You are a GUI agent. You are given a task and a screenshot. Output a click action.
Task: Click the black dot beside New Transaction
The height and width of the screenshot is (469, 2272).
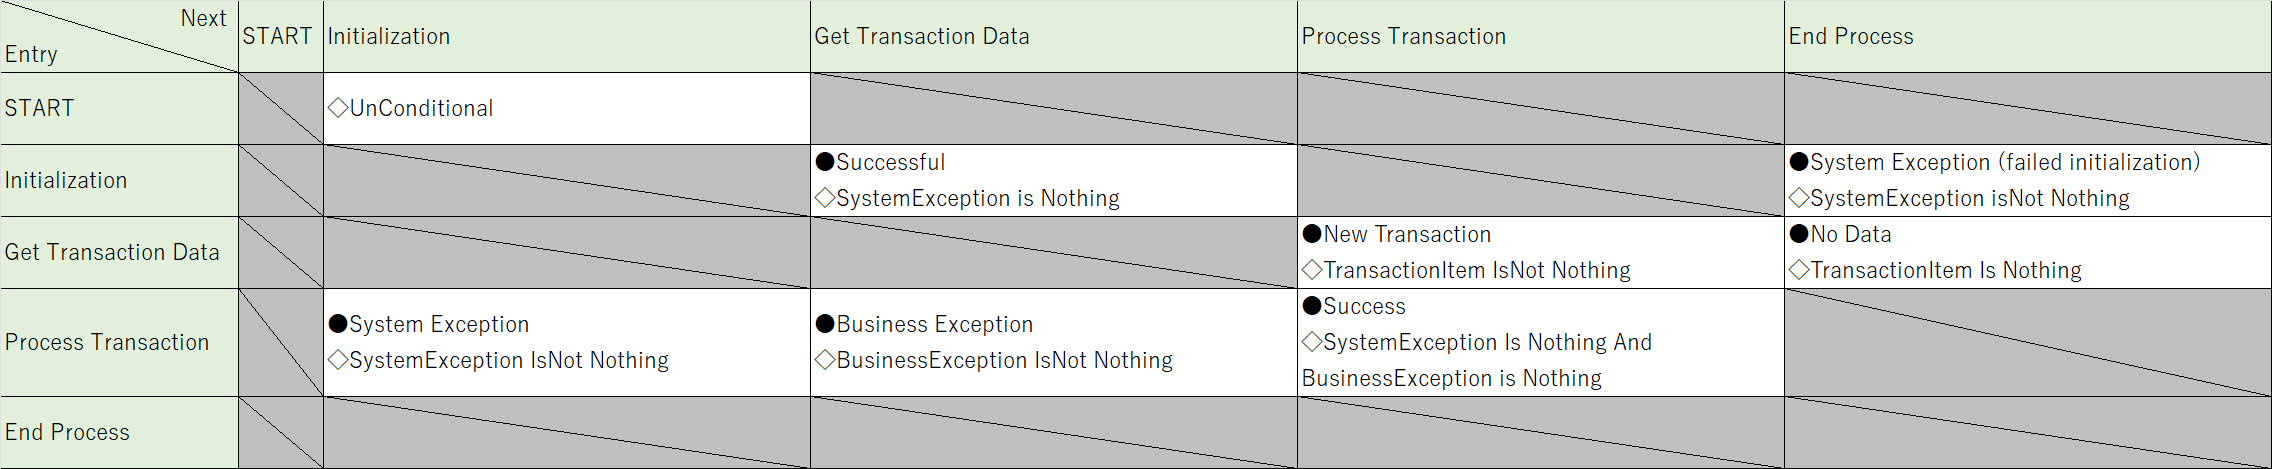[1312, 234]
